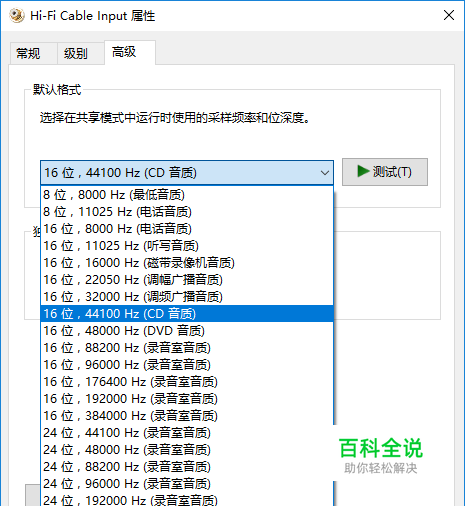Click the speaker icon in the title bar
Viewport: 465px width, 506px height.
(16, 16)
